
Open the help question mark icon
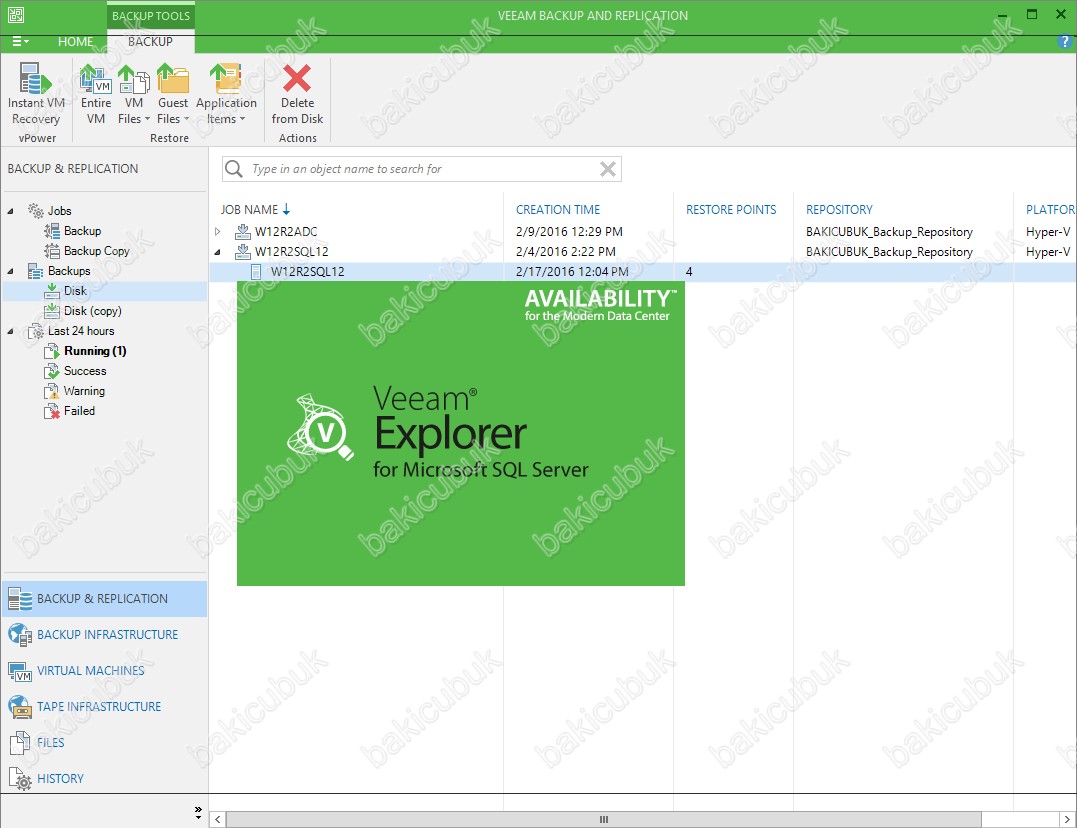tap(1064, 42)
